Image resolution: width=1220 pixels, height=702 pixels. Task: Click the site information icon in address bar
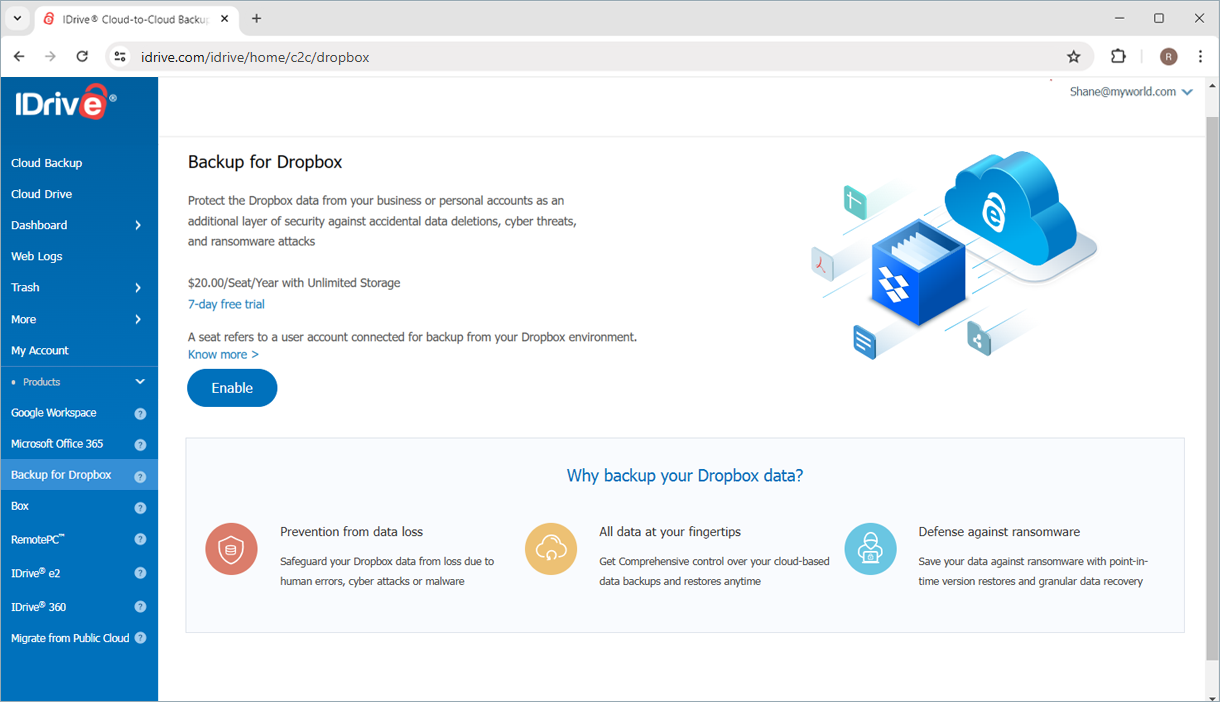[x=120, y=57]
